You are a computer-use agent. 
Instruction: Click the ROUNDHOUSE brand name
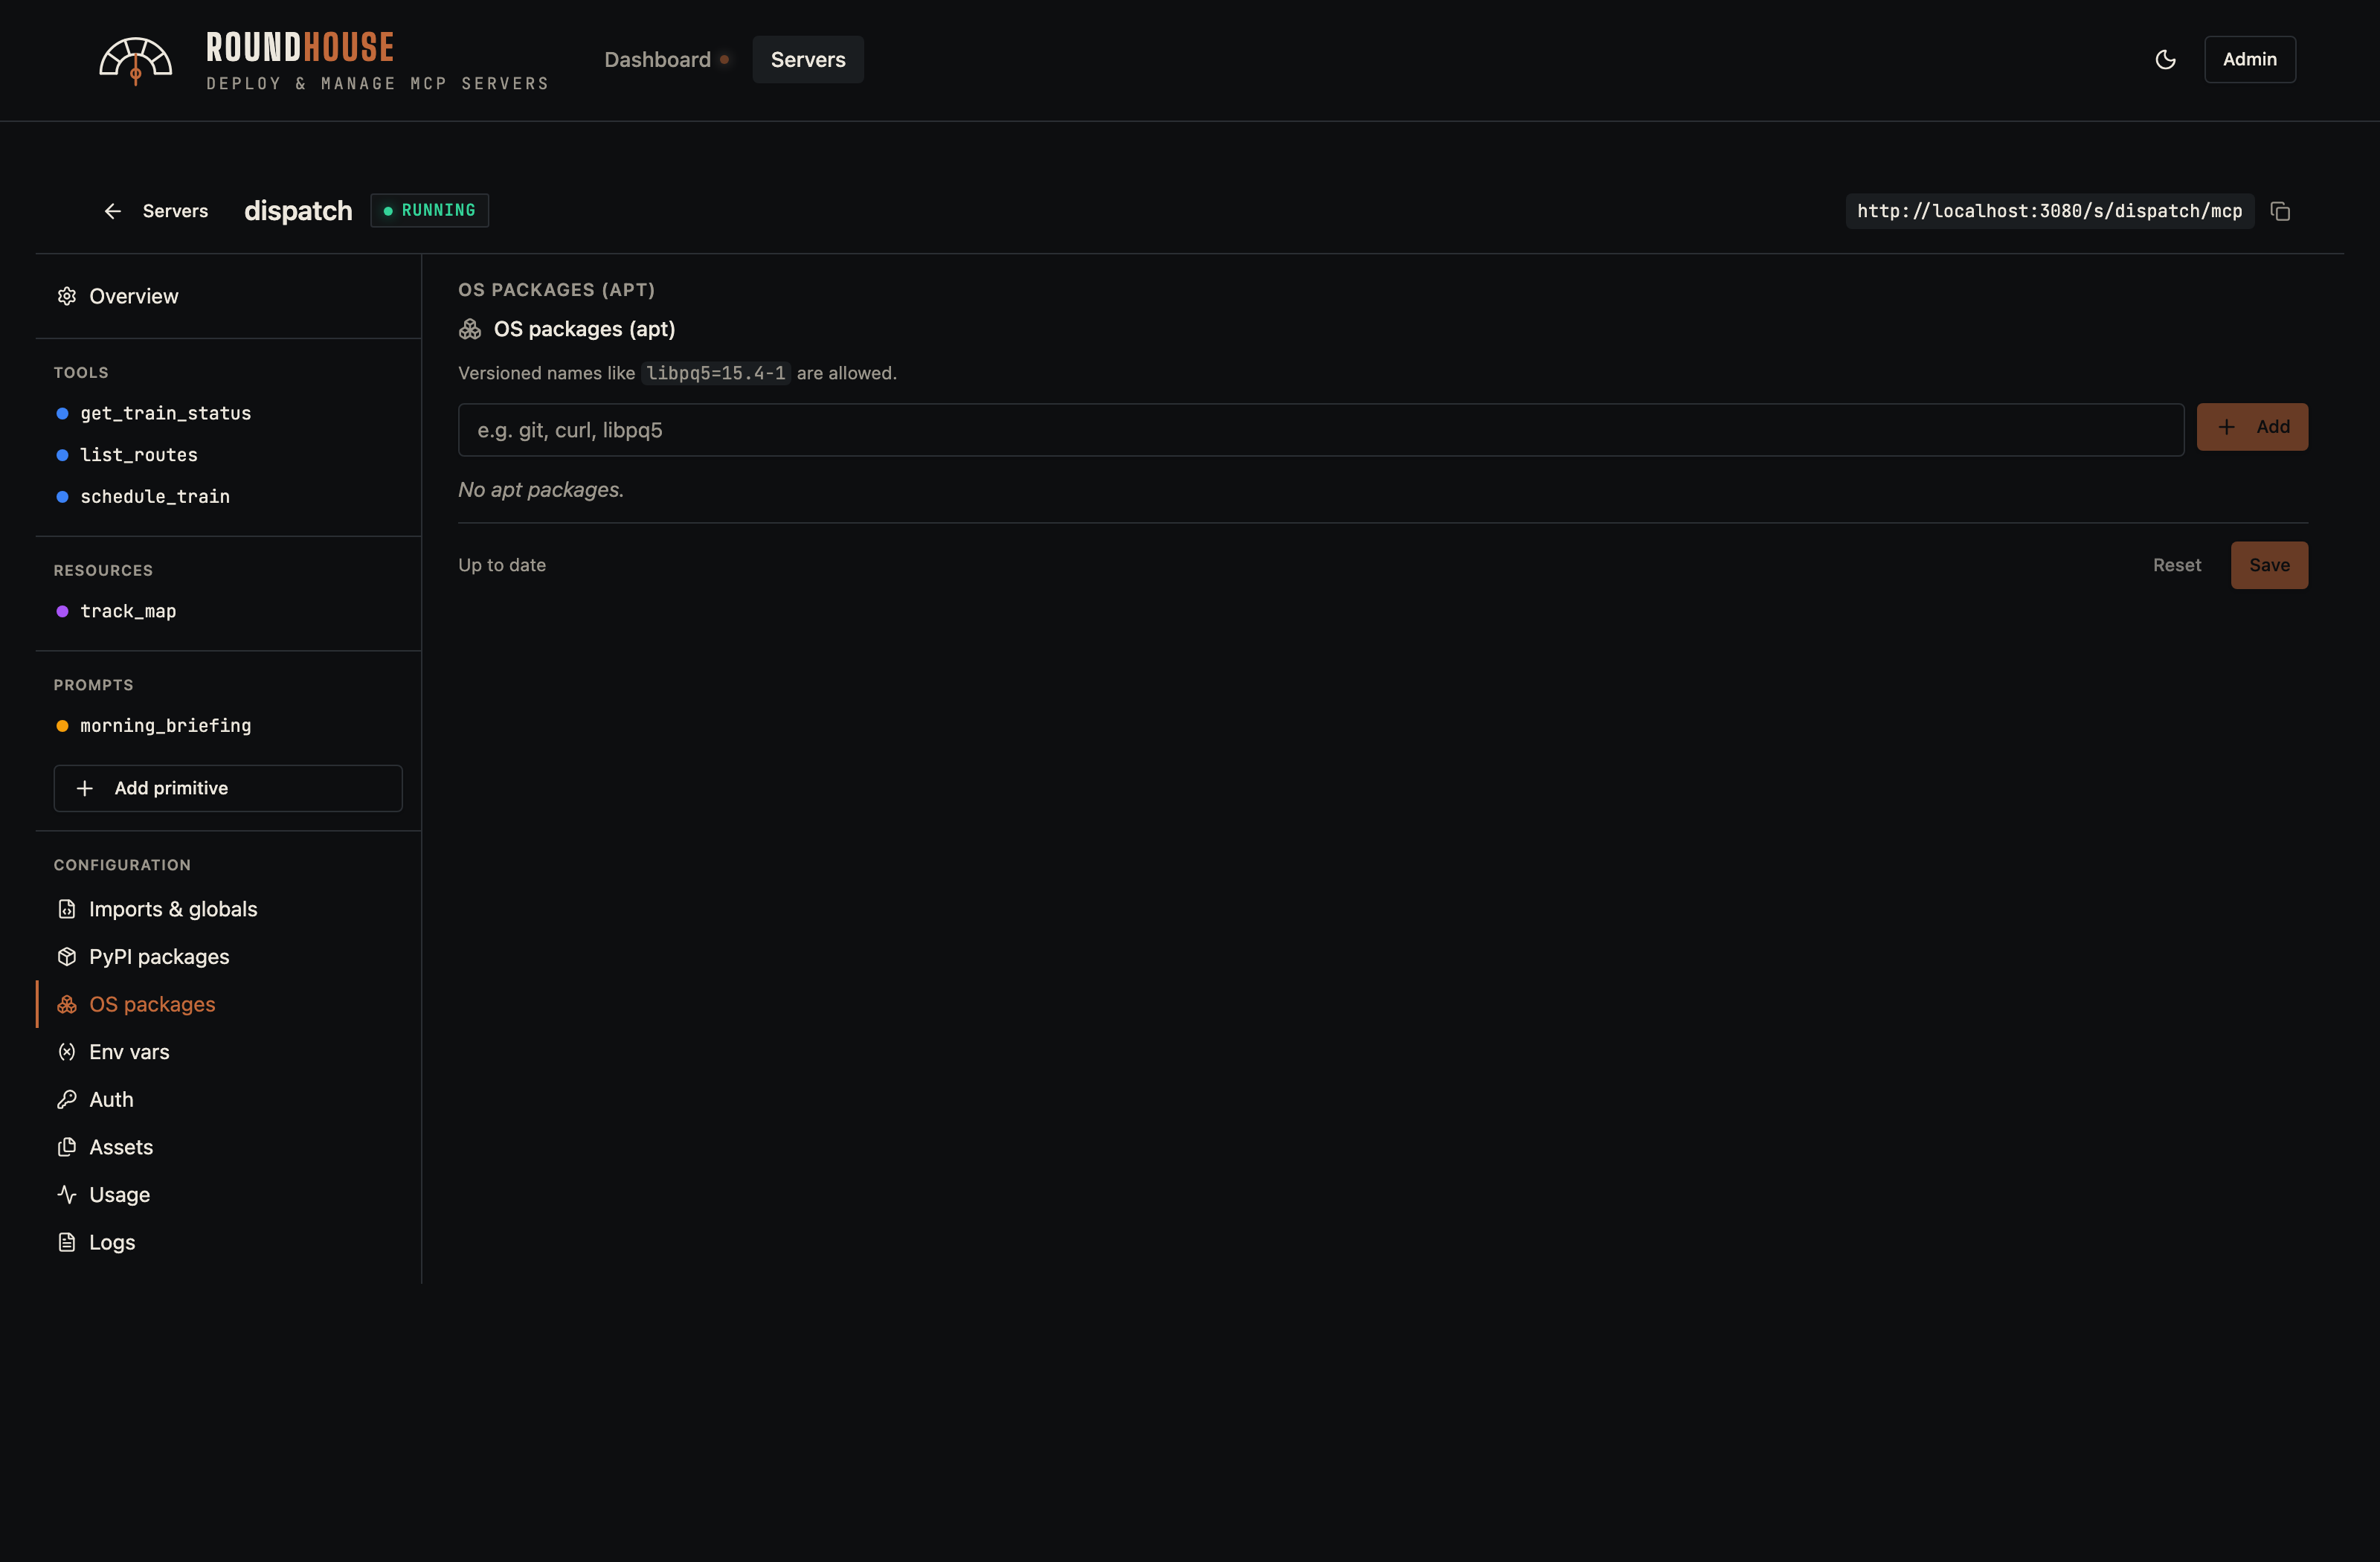(x=300, y=47)
